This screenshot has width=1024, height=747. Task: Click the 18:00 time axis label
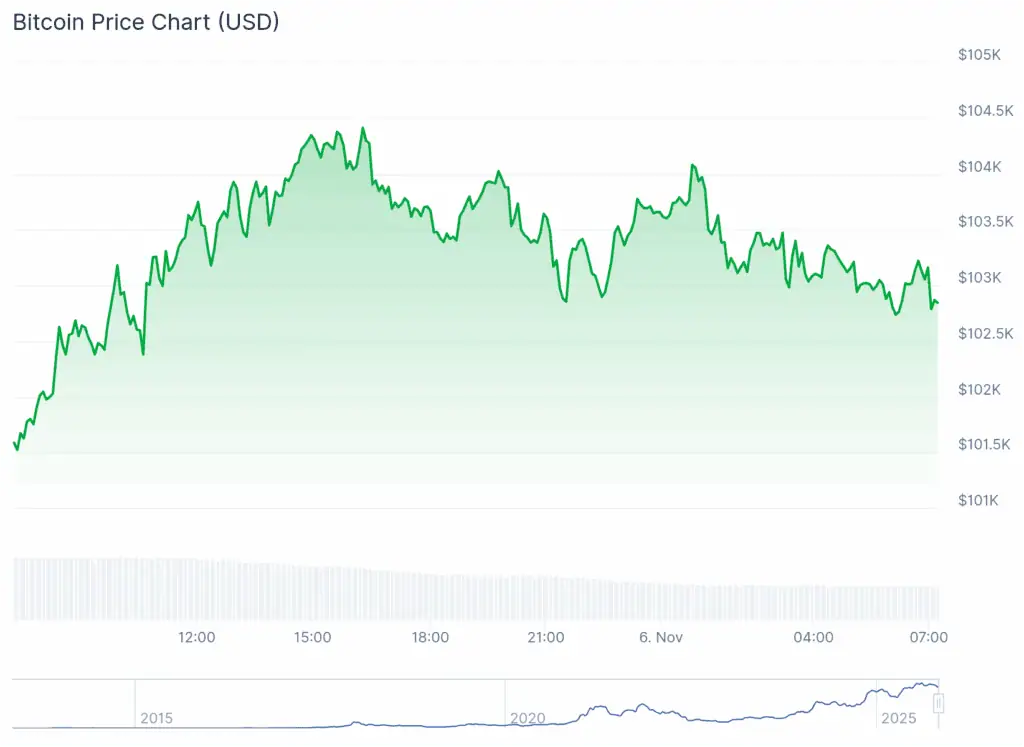click(430, 637)
